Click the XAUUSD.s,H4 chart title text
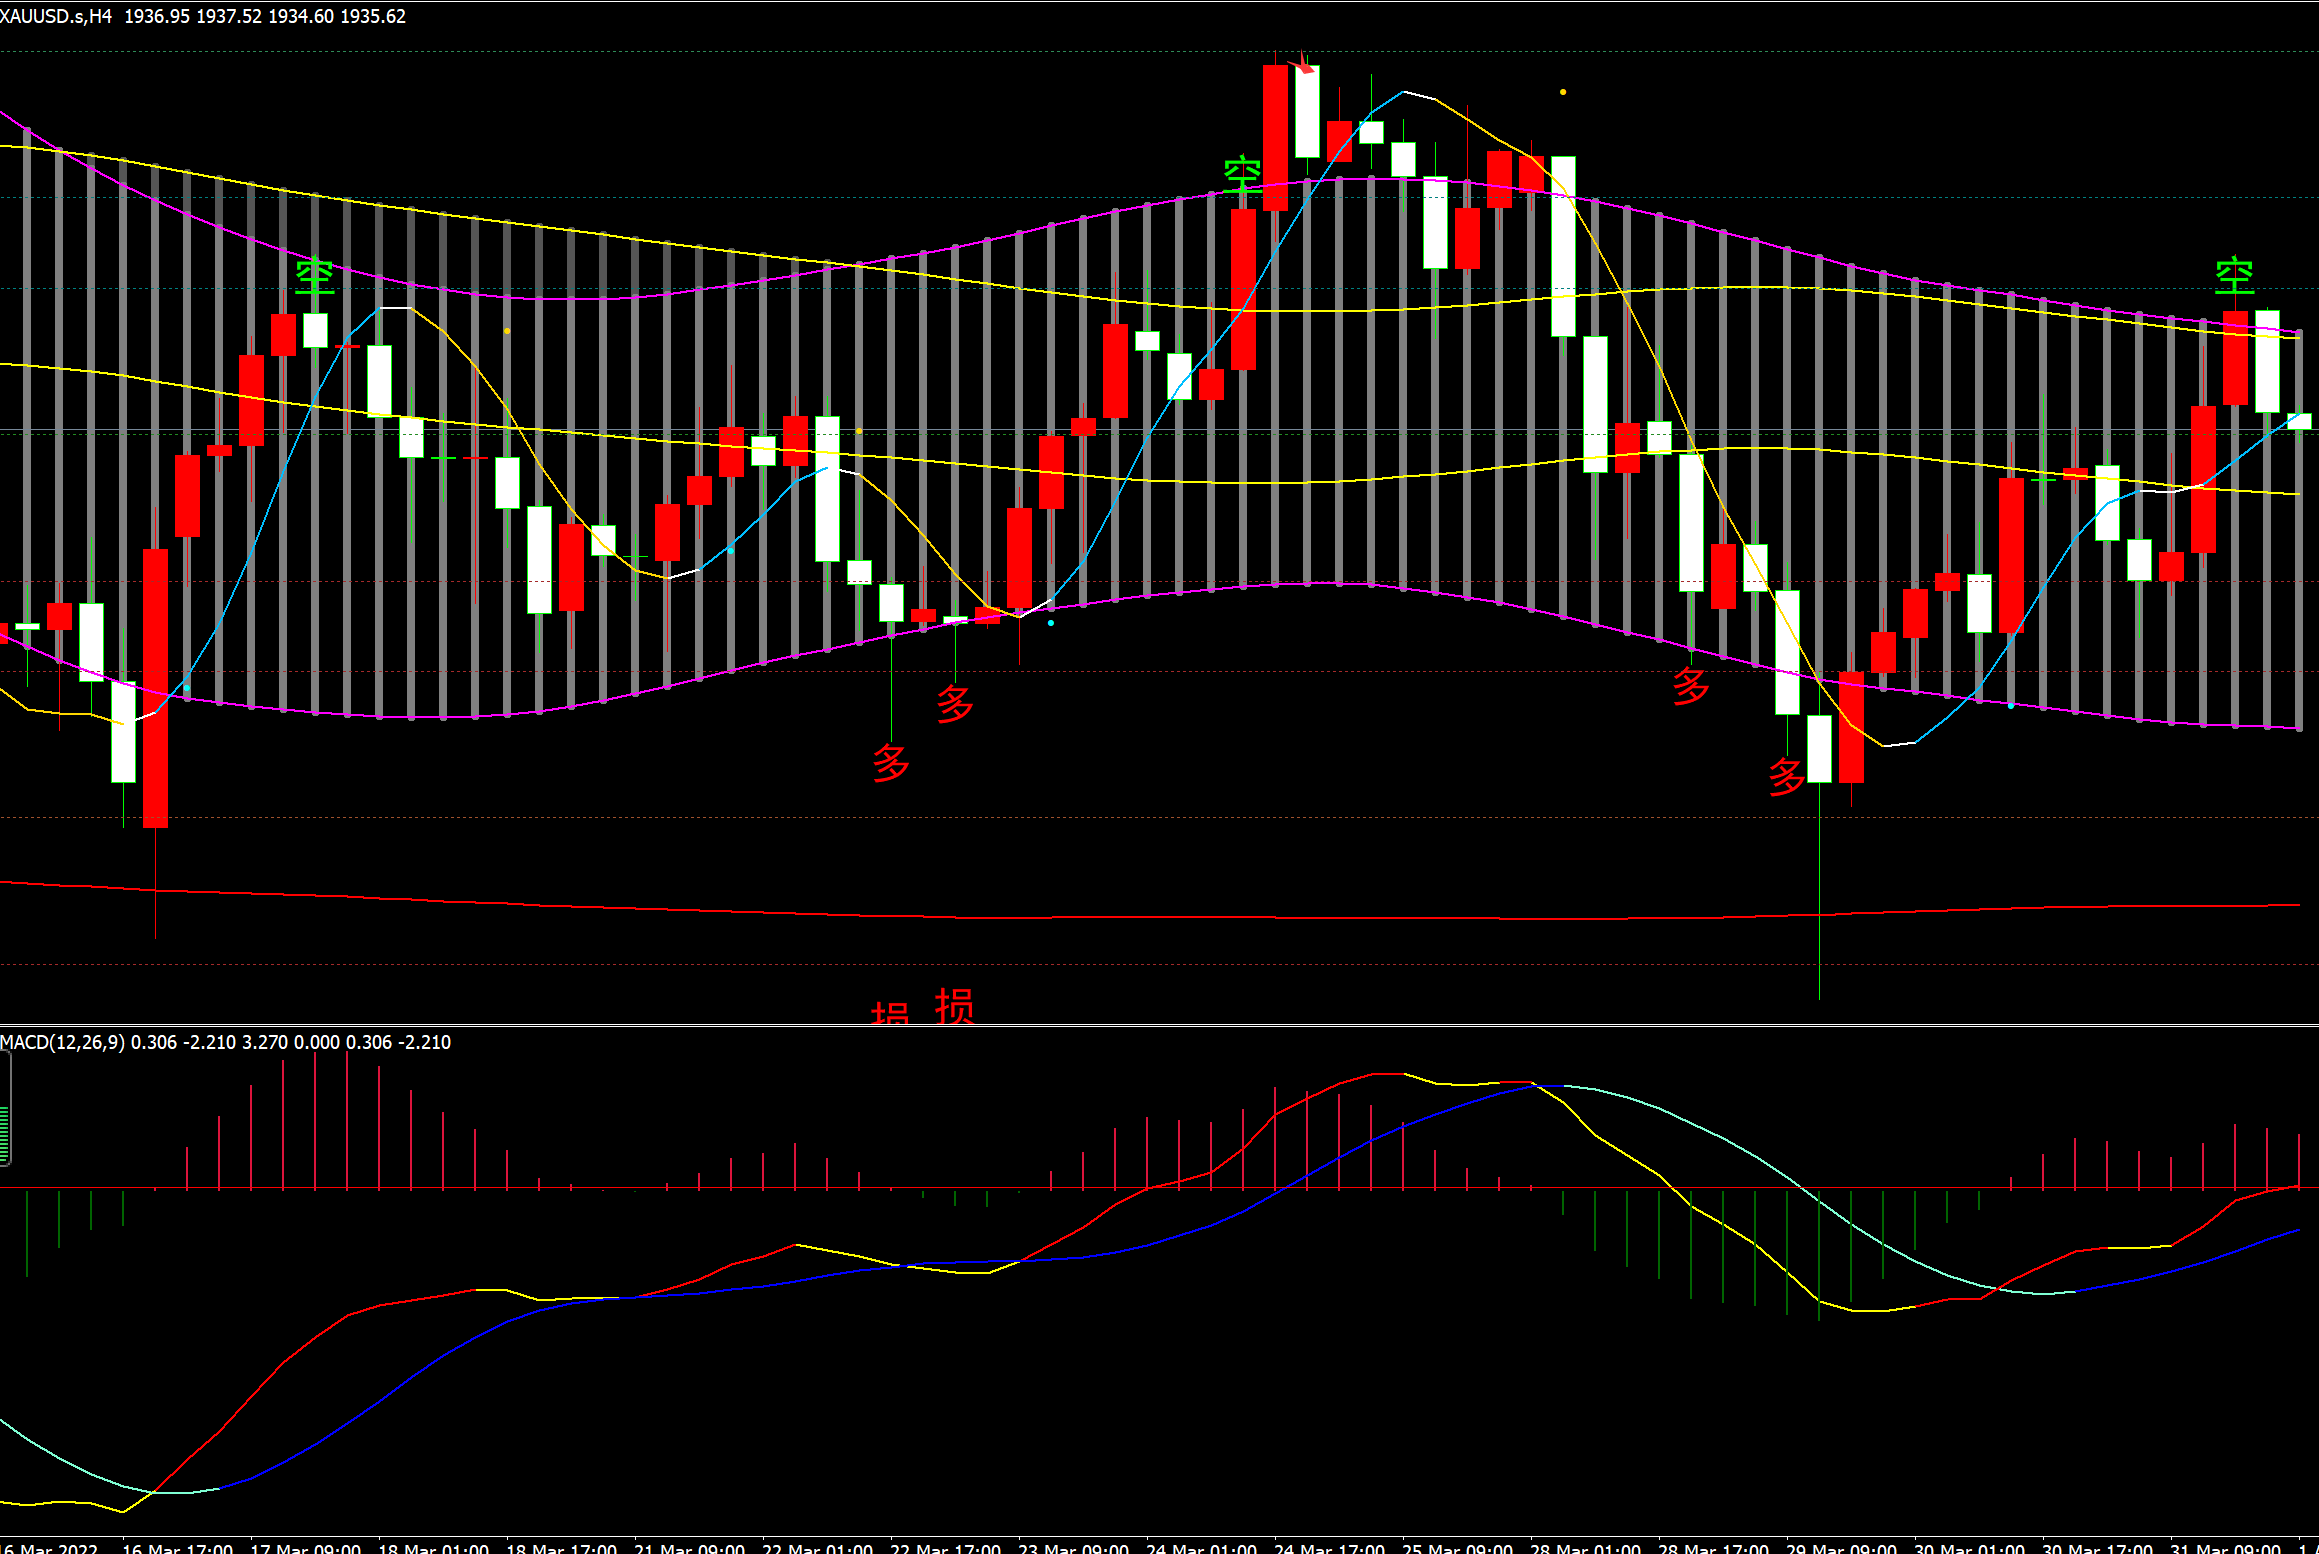The width and height of the screenshot is (2319, 1554). (x=56, y=16)
